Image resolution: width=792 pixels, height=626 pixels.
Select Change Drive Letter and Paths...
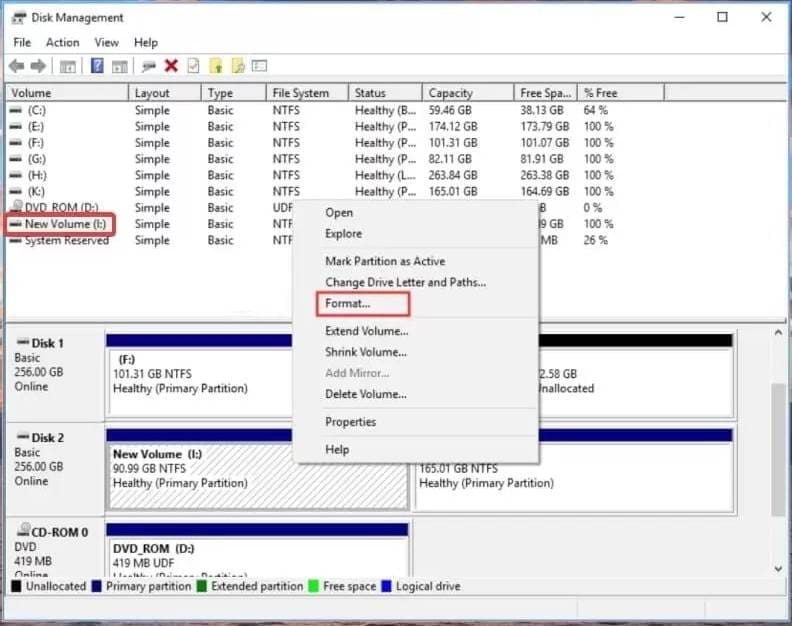click(405, 282)
